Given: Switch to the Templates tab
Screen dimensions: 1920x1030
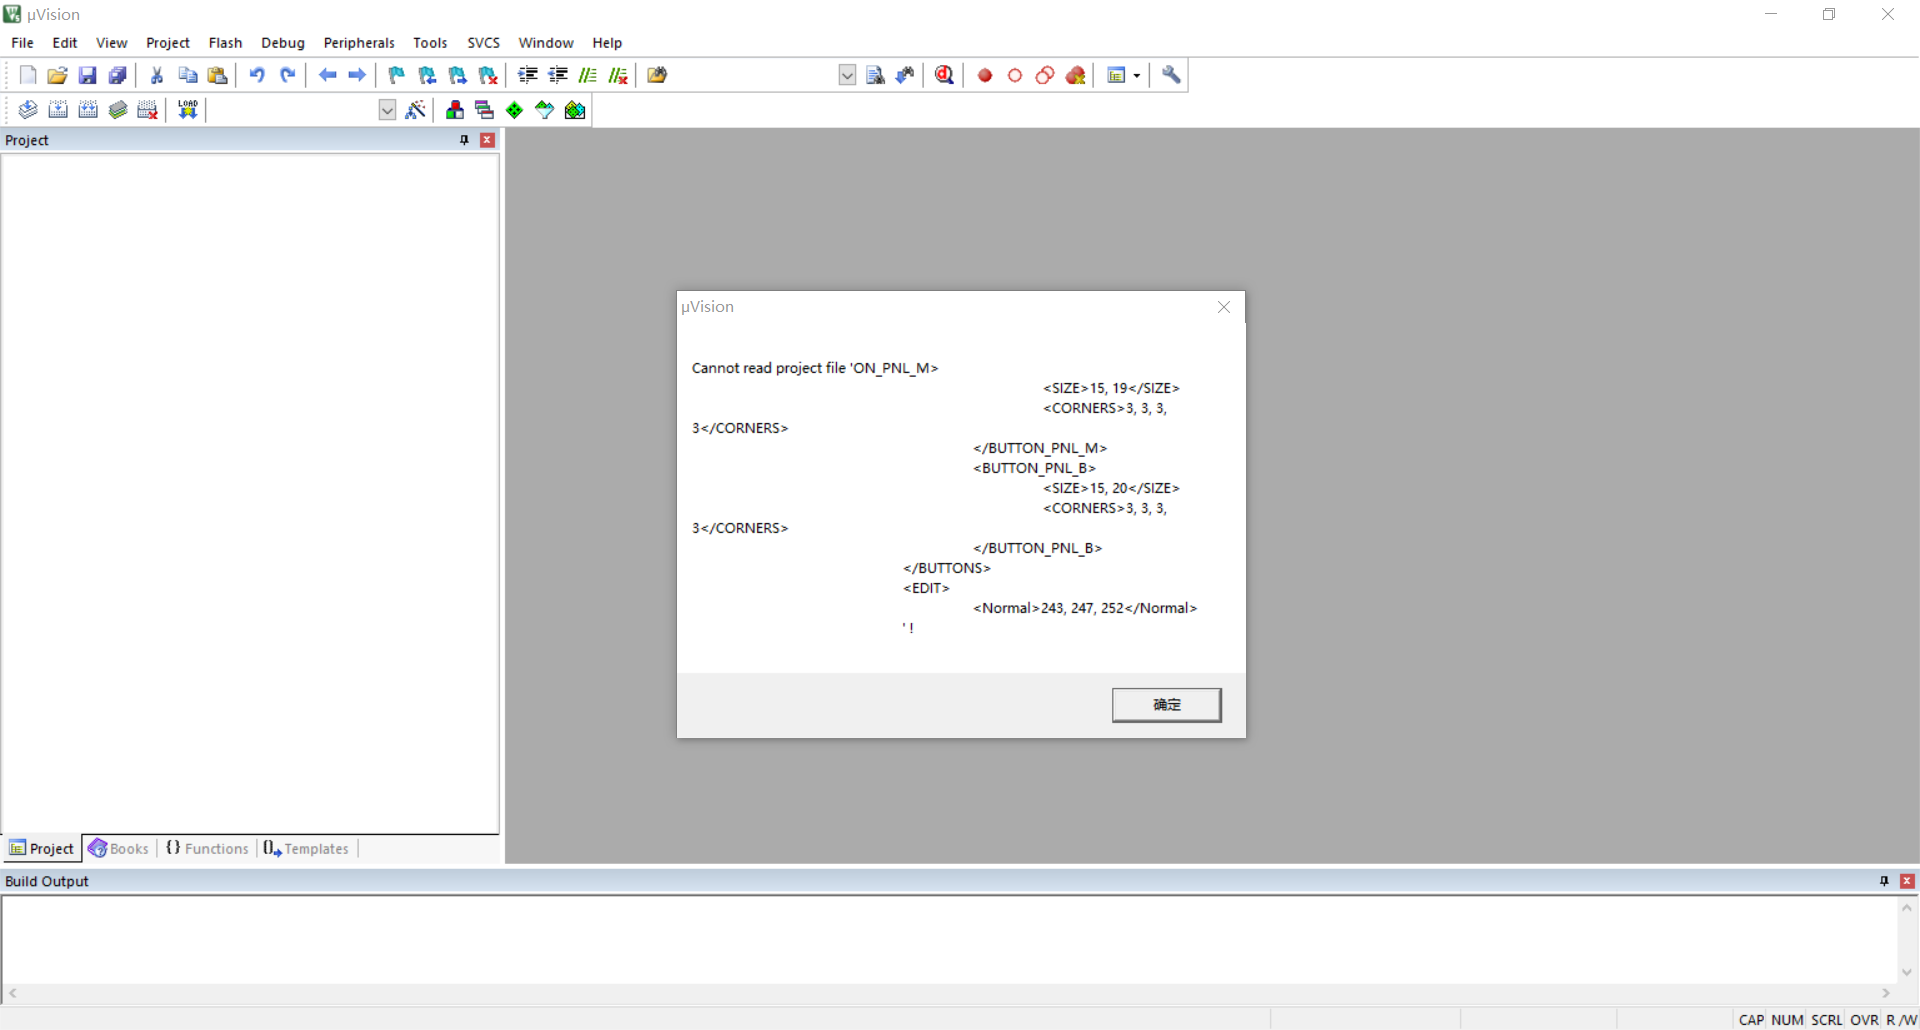Looking at the screenshot, I should coord(306,849).
